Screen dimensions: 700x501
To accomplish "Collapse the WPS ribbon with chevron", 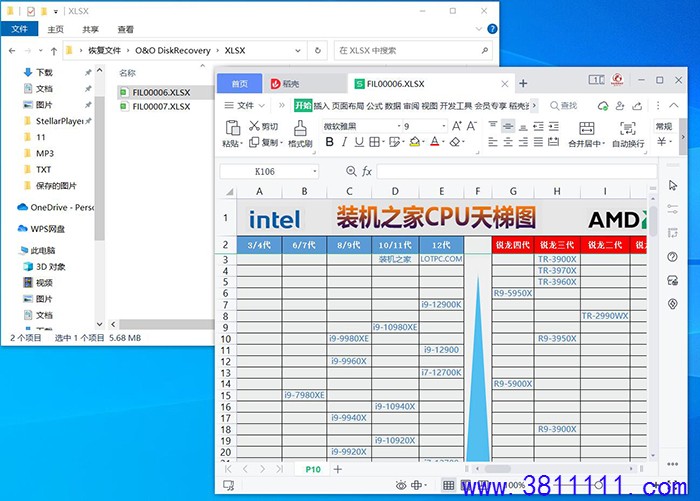I will tap(674, 105).
